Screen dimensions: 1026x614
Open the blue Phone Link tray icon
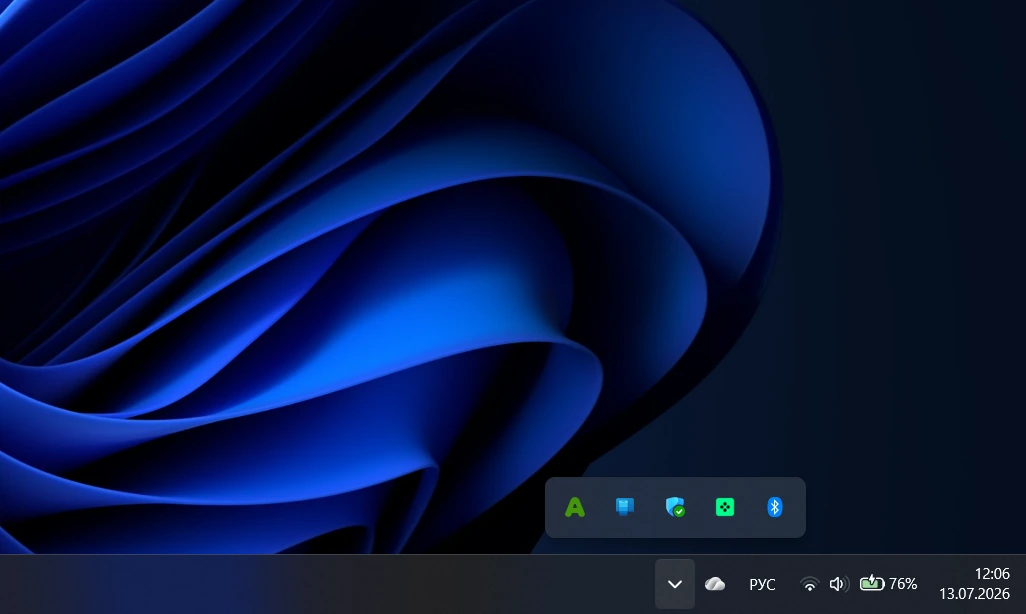point(625,507)
